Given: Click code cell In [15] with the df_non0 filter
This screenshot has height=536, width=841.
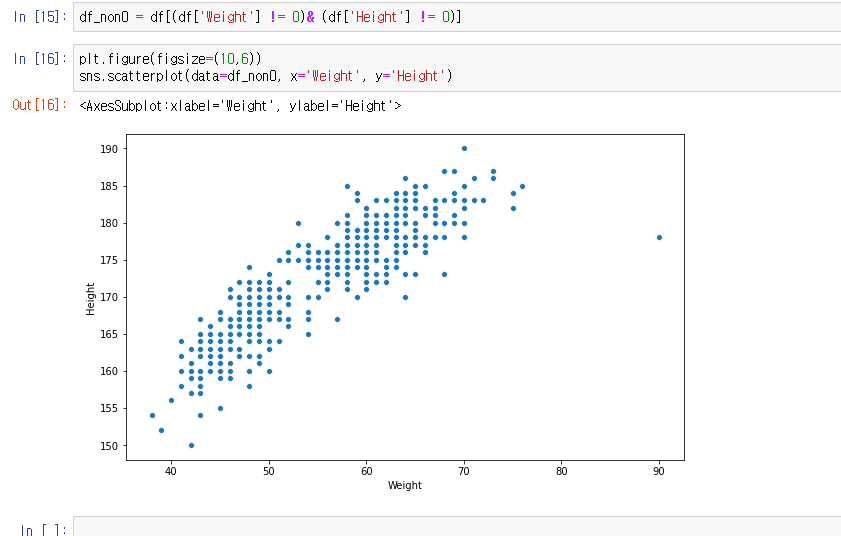Looking at the screenshot, I should coord(457,17).
